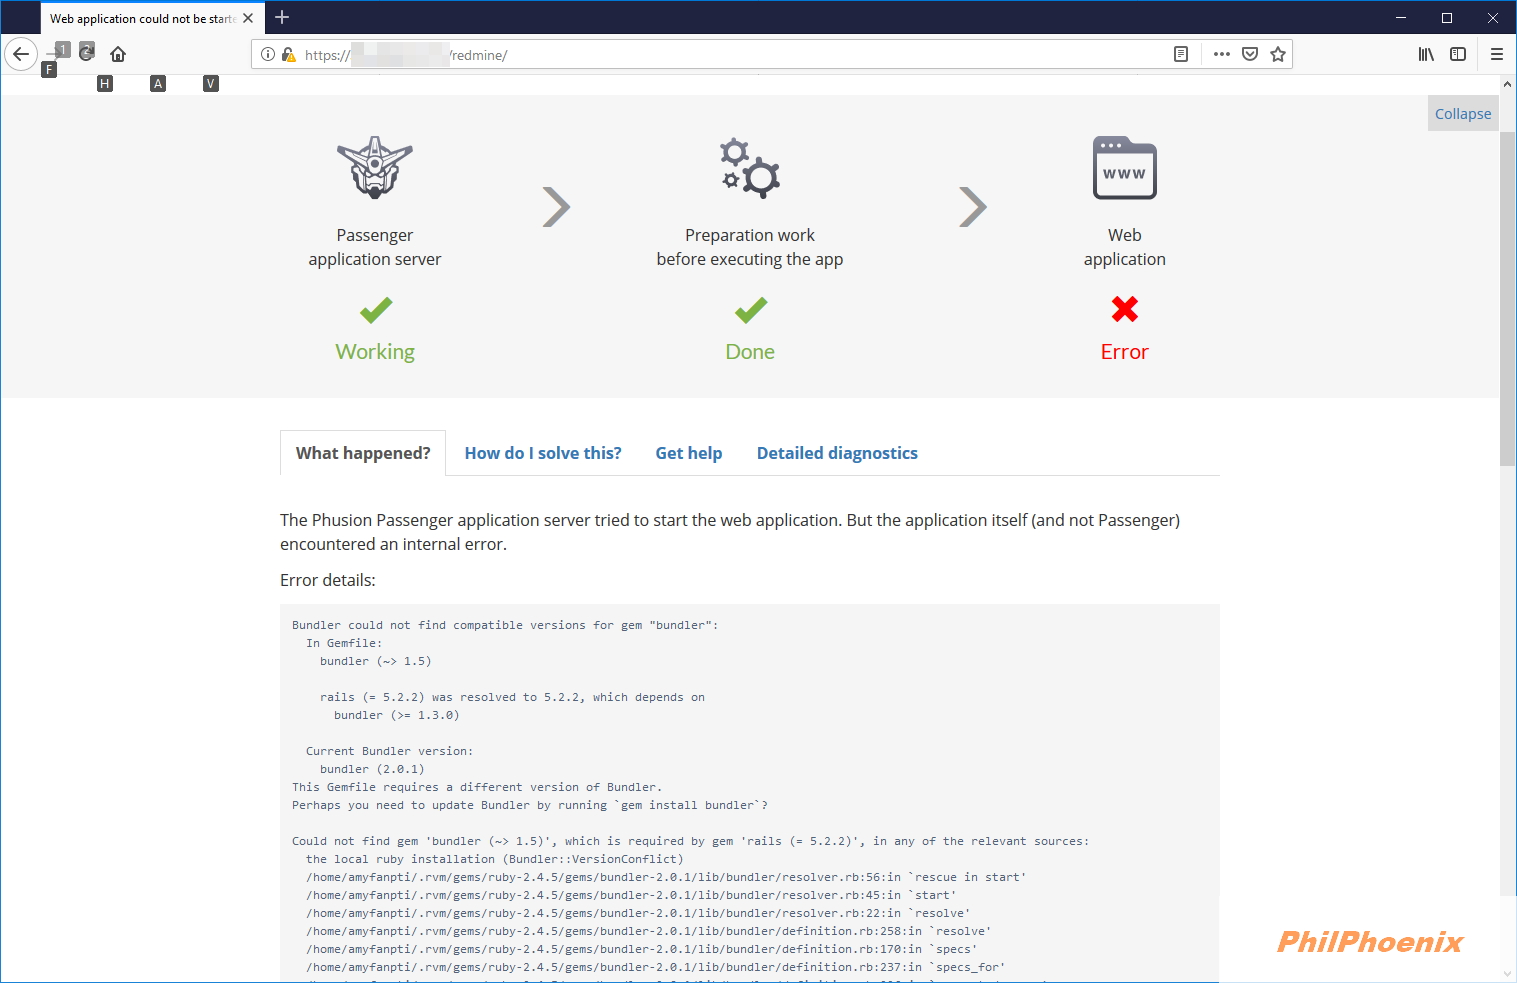Image resolution: width=1517 pixels, height=983 pixels.
Task: Click the red 'Error' status text
Action: (1125, 352)
